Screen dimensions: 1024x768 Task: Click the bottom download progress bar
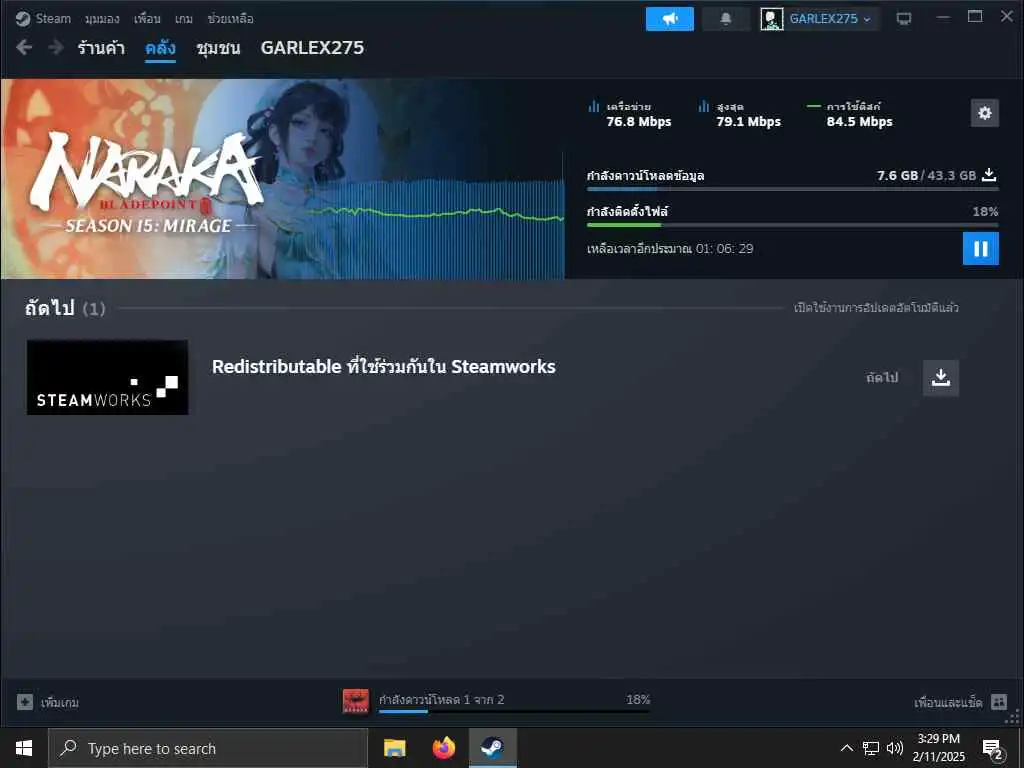(514, 711)
